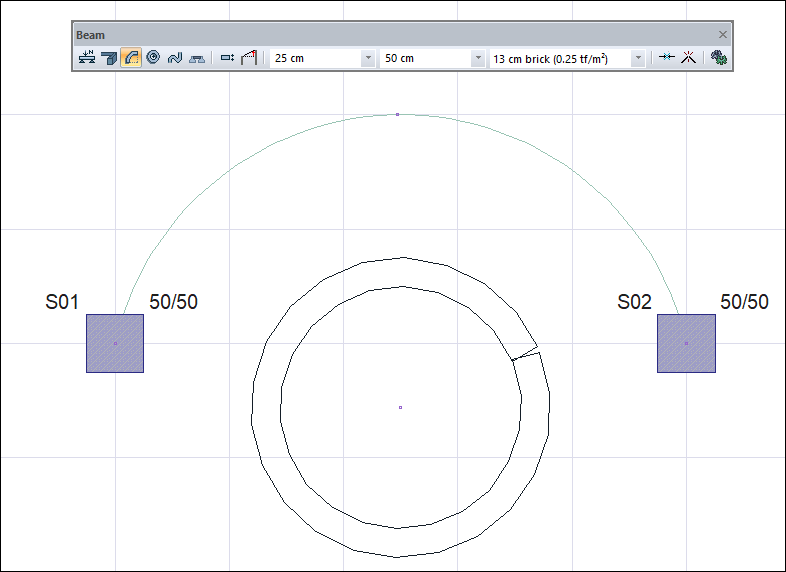Click the continuous beam tool icon
Image resolution: width=786 pixels, height=572 pixels.
click(x=109, y=58)
